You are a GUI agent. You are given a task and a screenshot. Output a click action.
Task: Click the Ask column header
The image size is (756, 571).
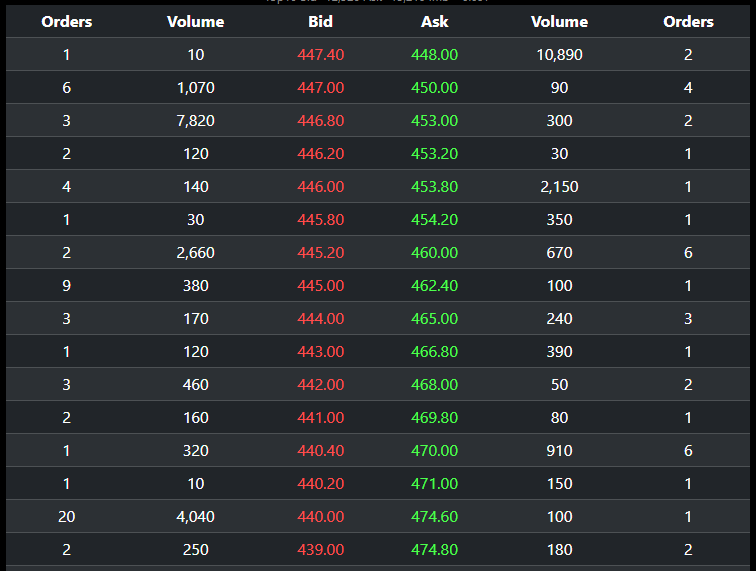pos(434,21)
